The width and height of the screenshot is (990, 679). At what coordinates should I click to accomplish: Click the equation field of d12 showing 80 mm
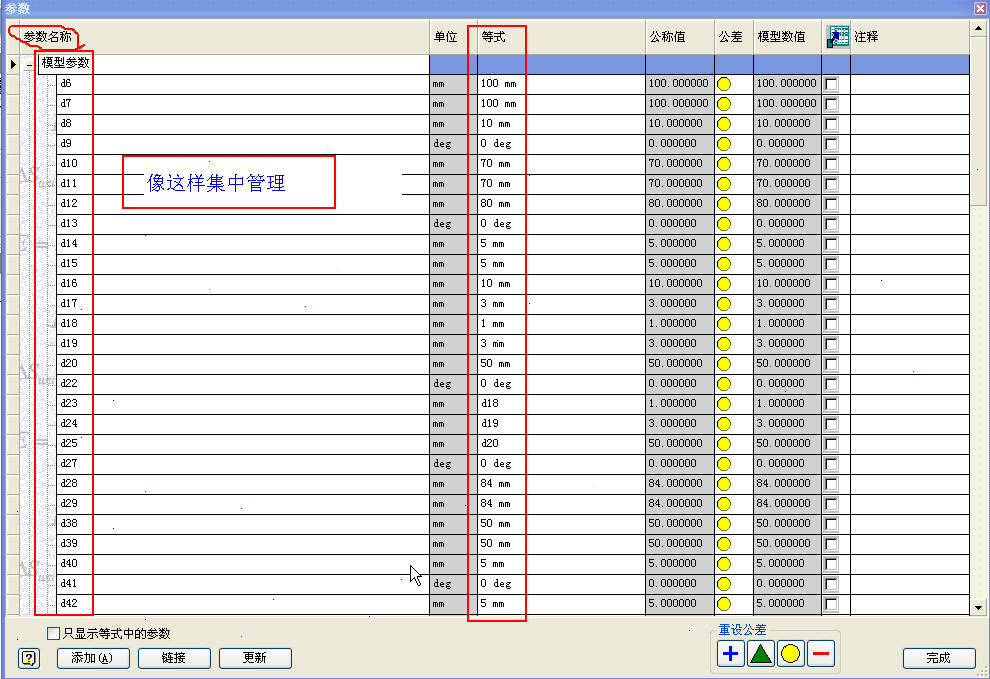[561, 203]
